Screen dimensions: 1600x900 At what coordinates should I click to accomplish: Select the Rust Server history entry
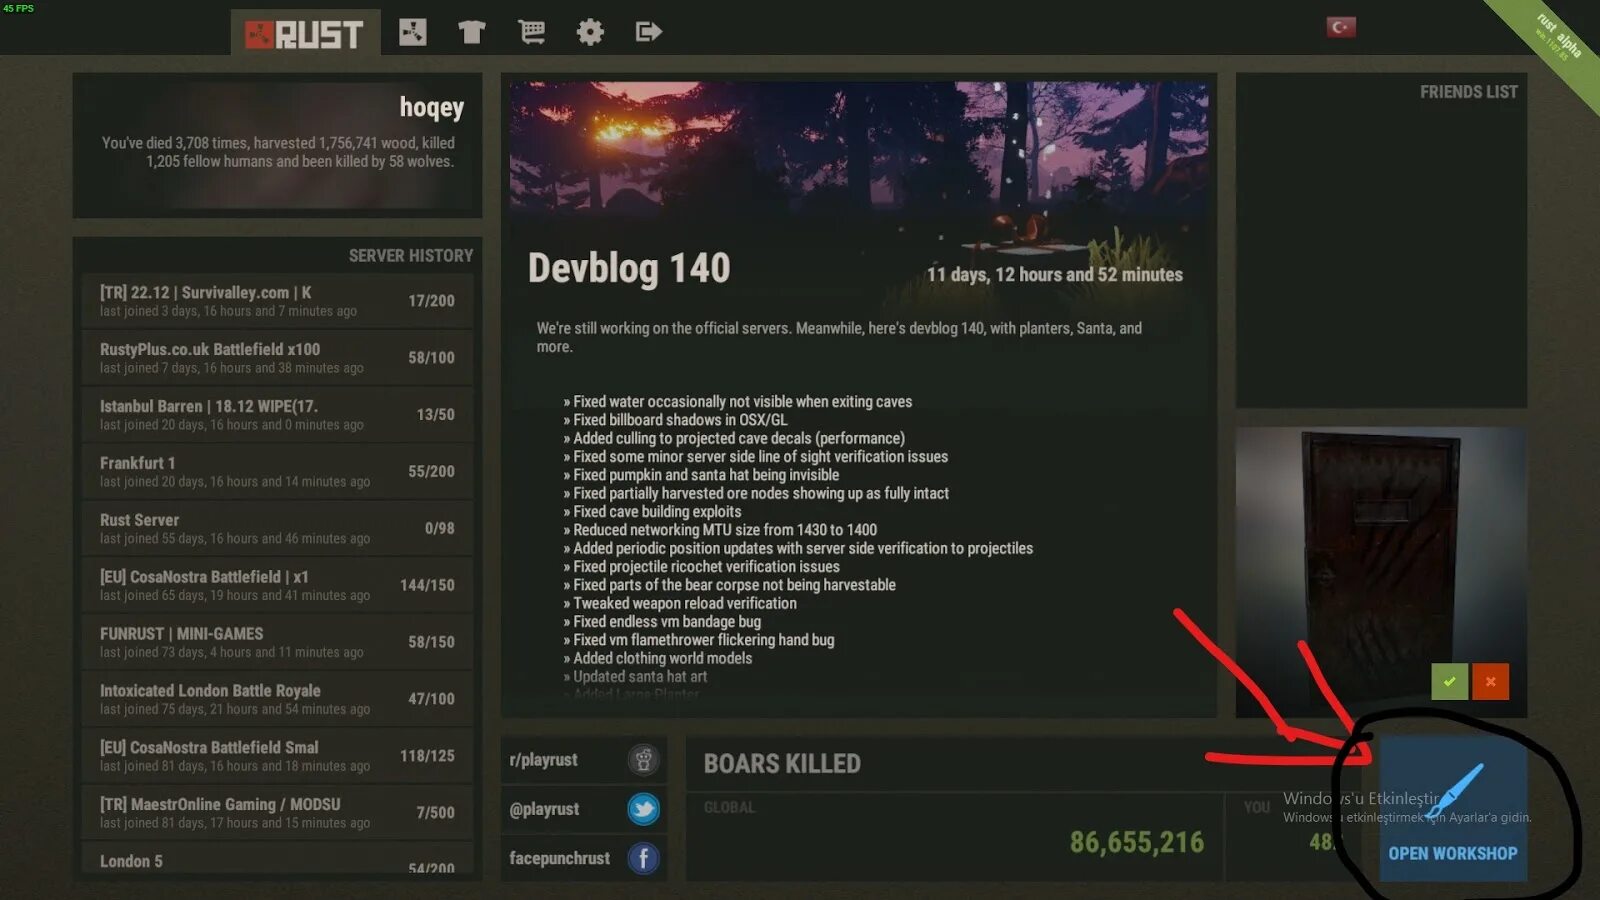[277, 528]
